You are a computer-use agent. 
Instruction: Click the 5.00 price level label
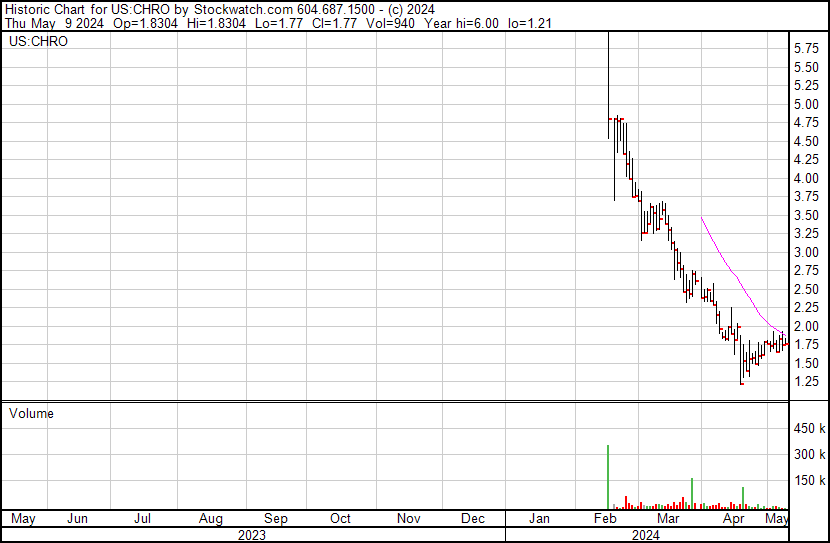pyautogui.click(x=806, y=104)
